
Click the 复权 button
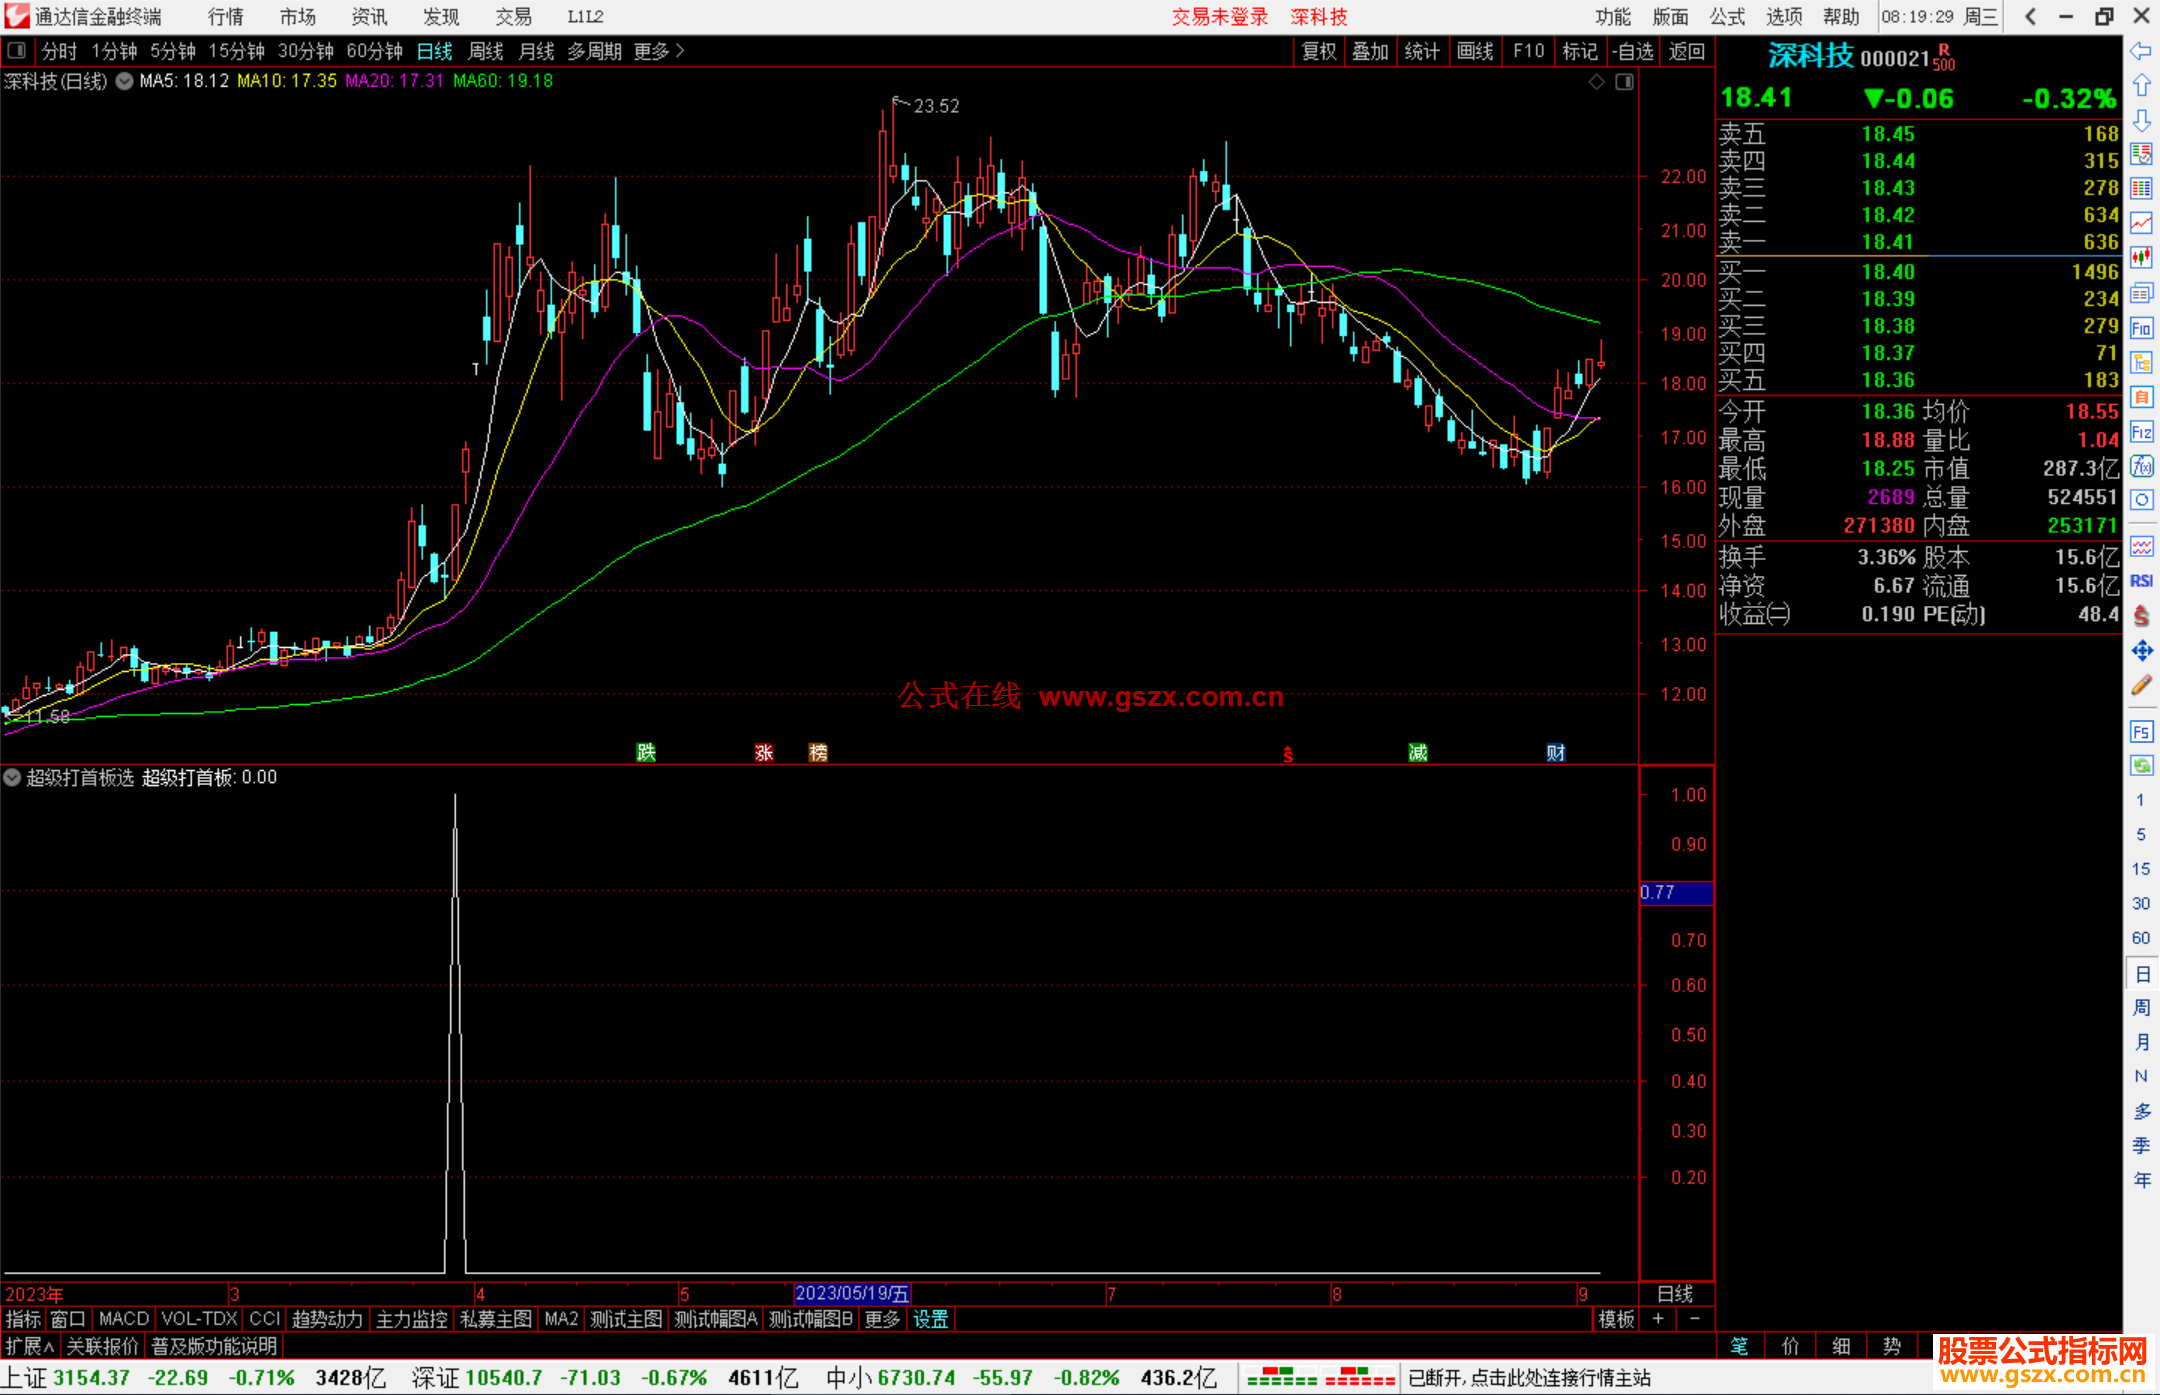[1319, 51]
